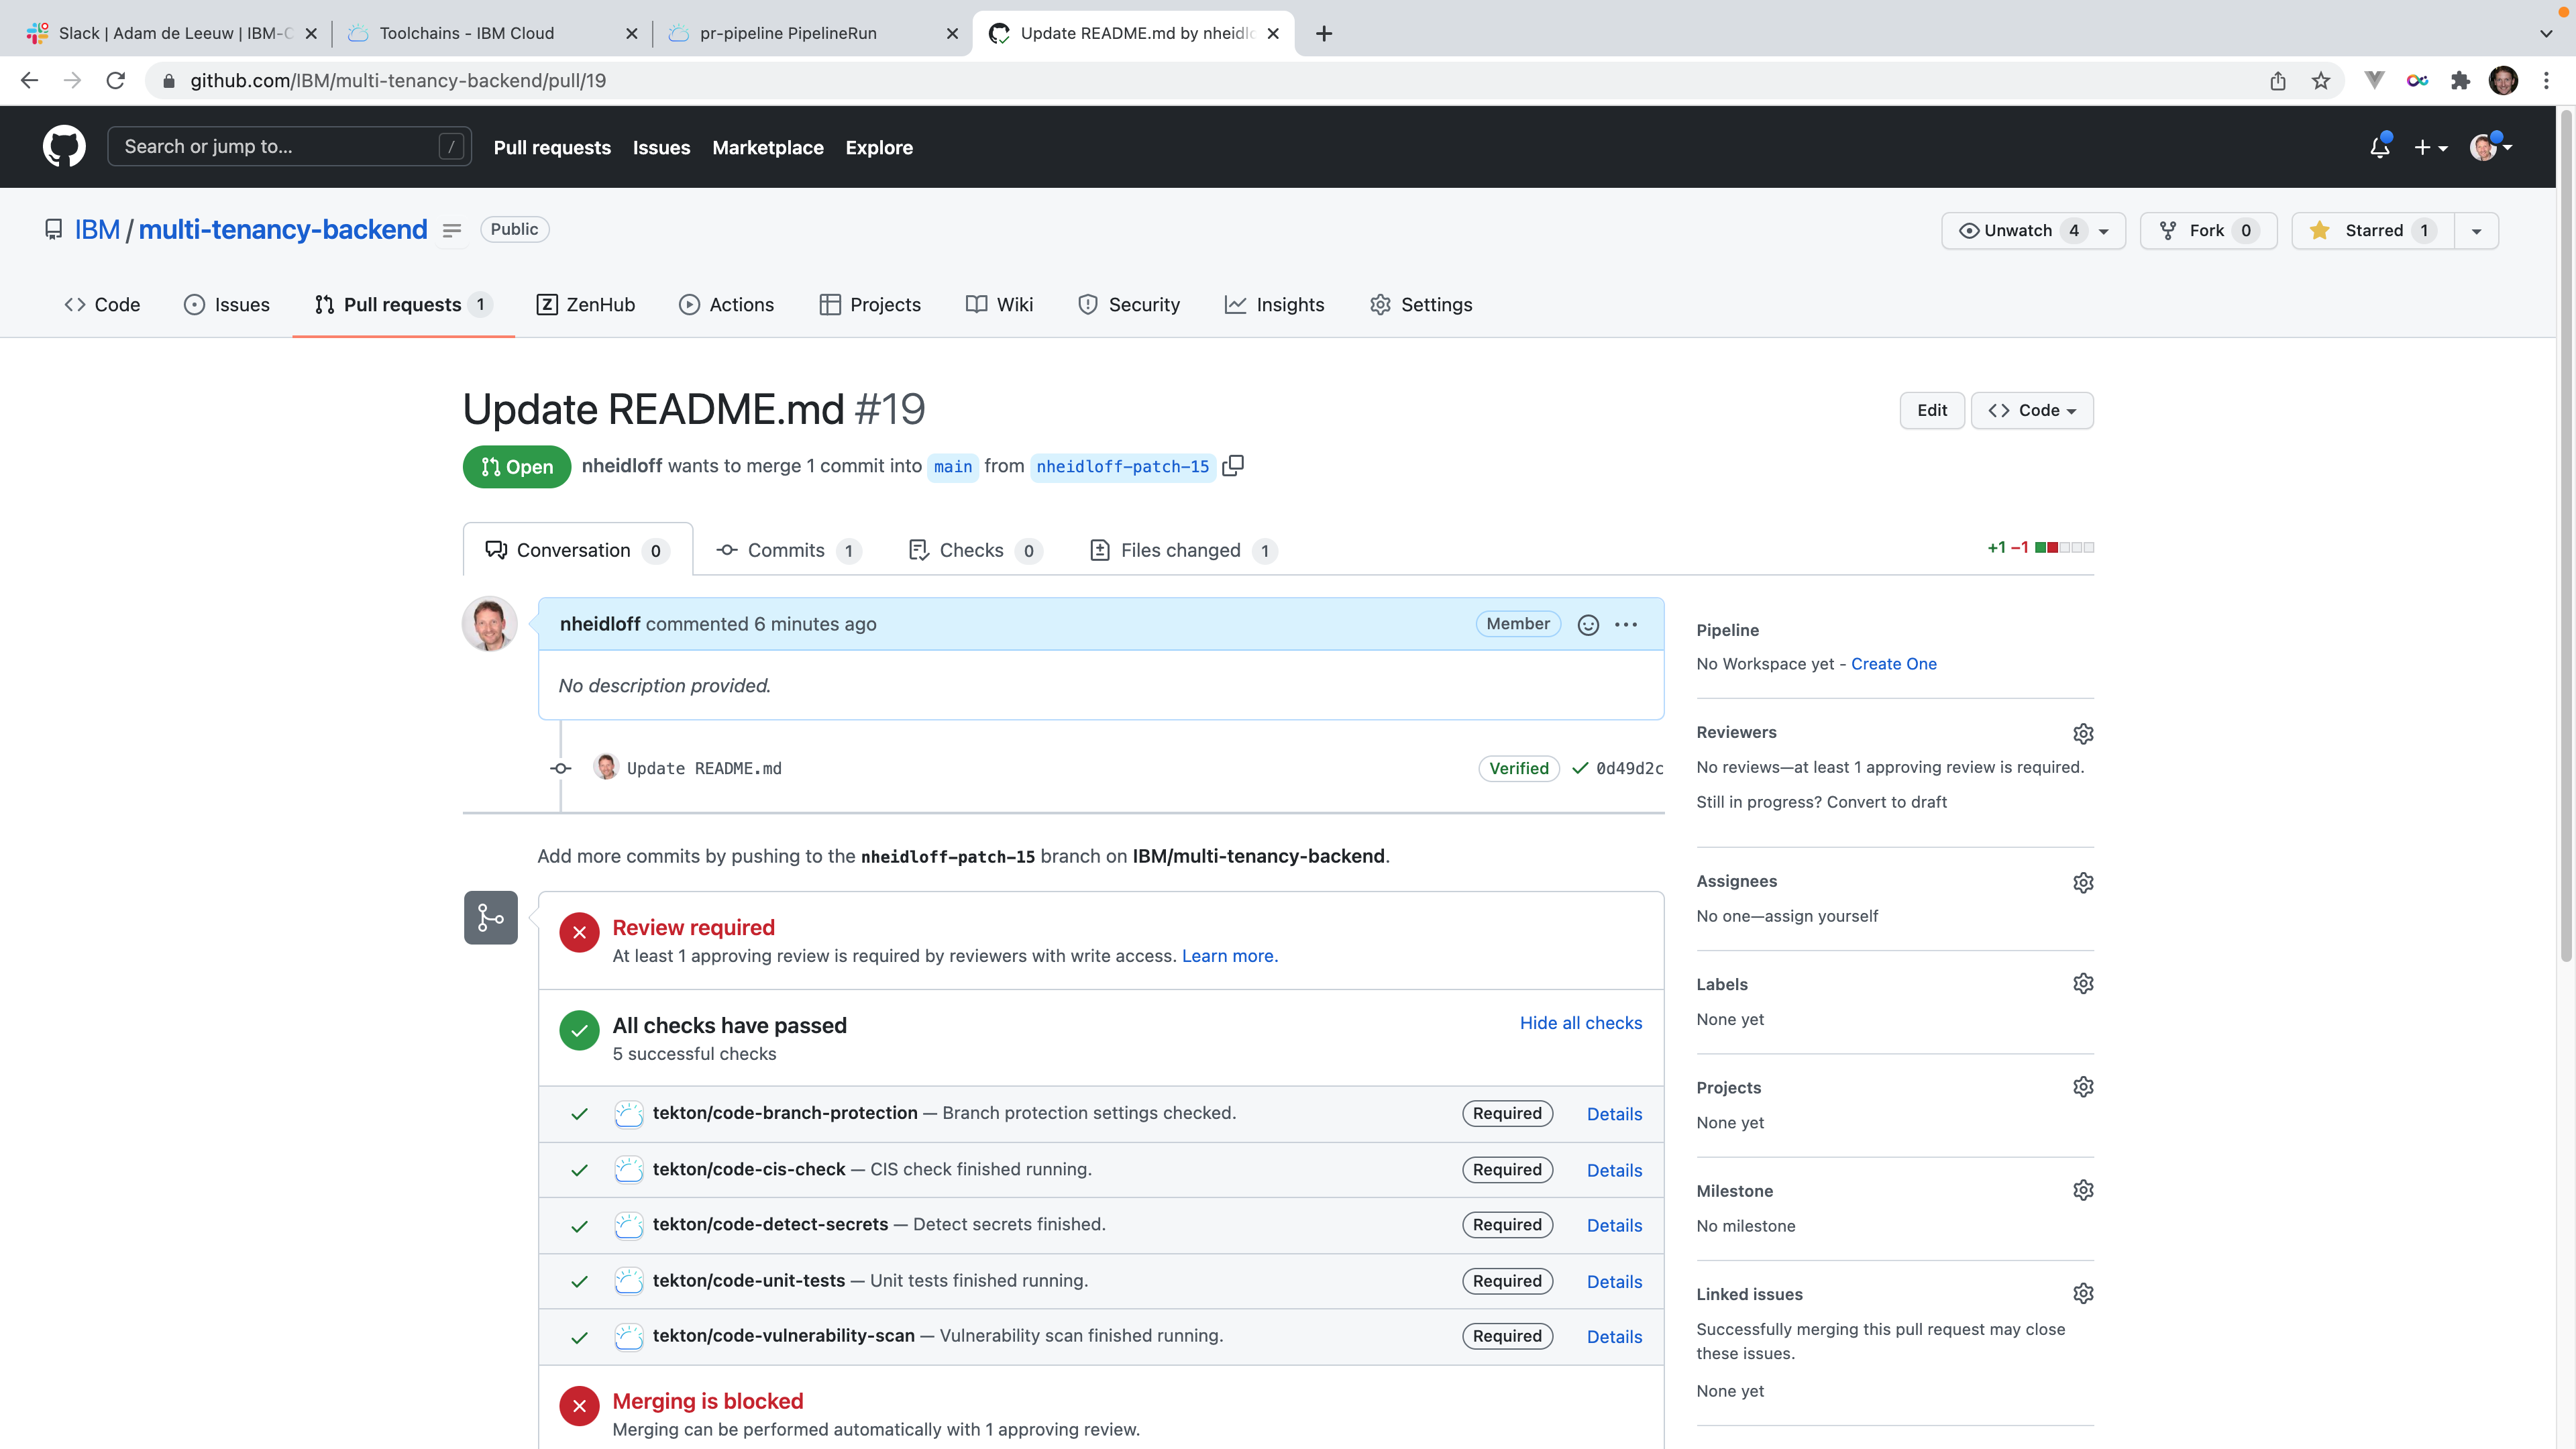This screenshot has width=2576, height=1449.
Task: Hide all checks list
Action: point(1580,1022)
